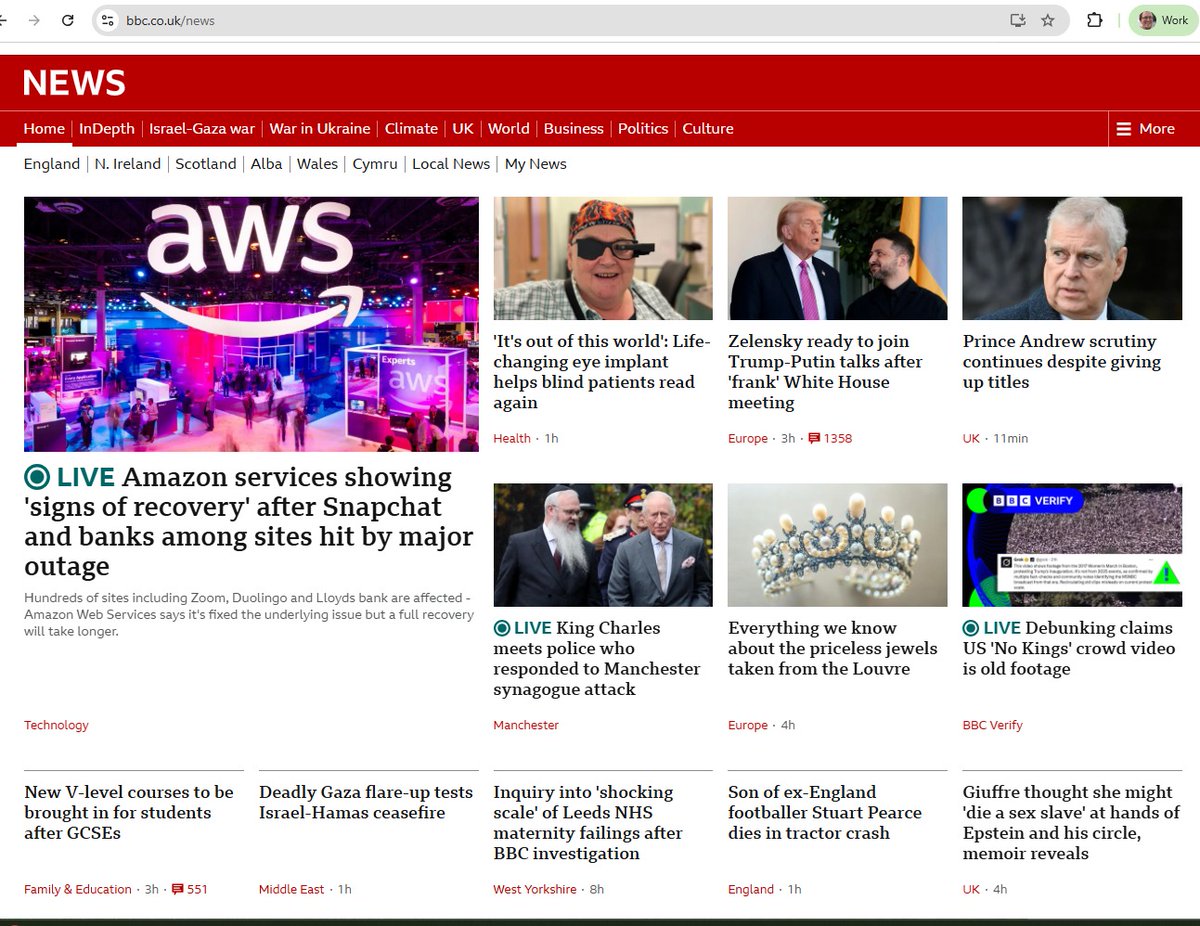Screen dimensions: 1200x926
Task: Open site information icon in address bar
Action: coord(108,20)
